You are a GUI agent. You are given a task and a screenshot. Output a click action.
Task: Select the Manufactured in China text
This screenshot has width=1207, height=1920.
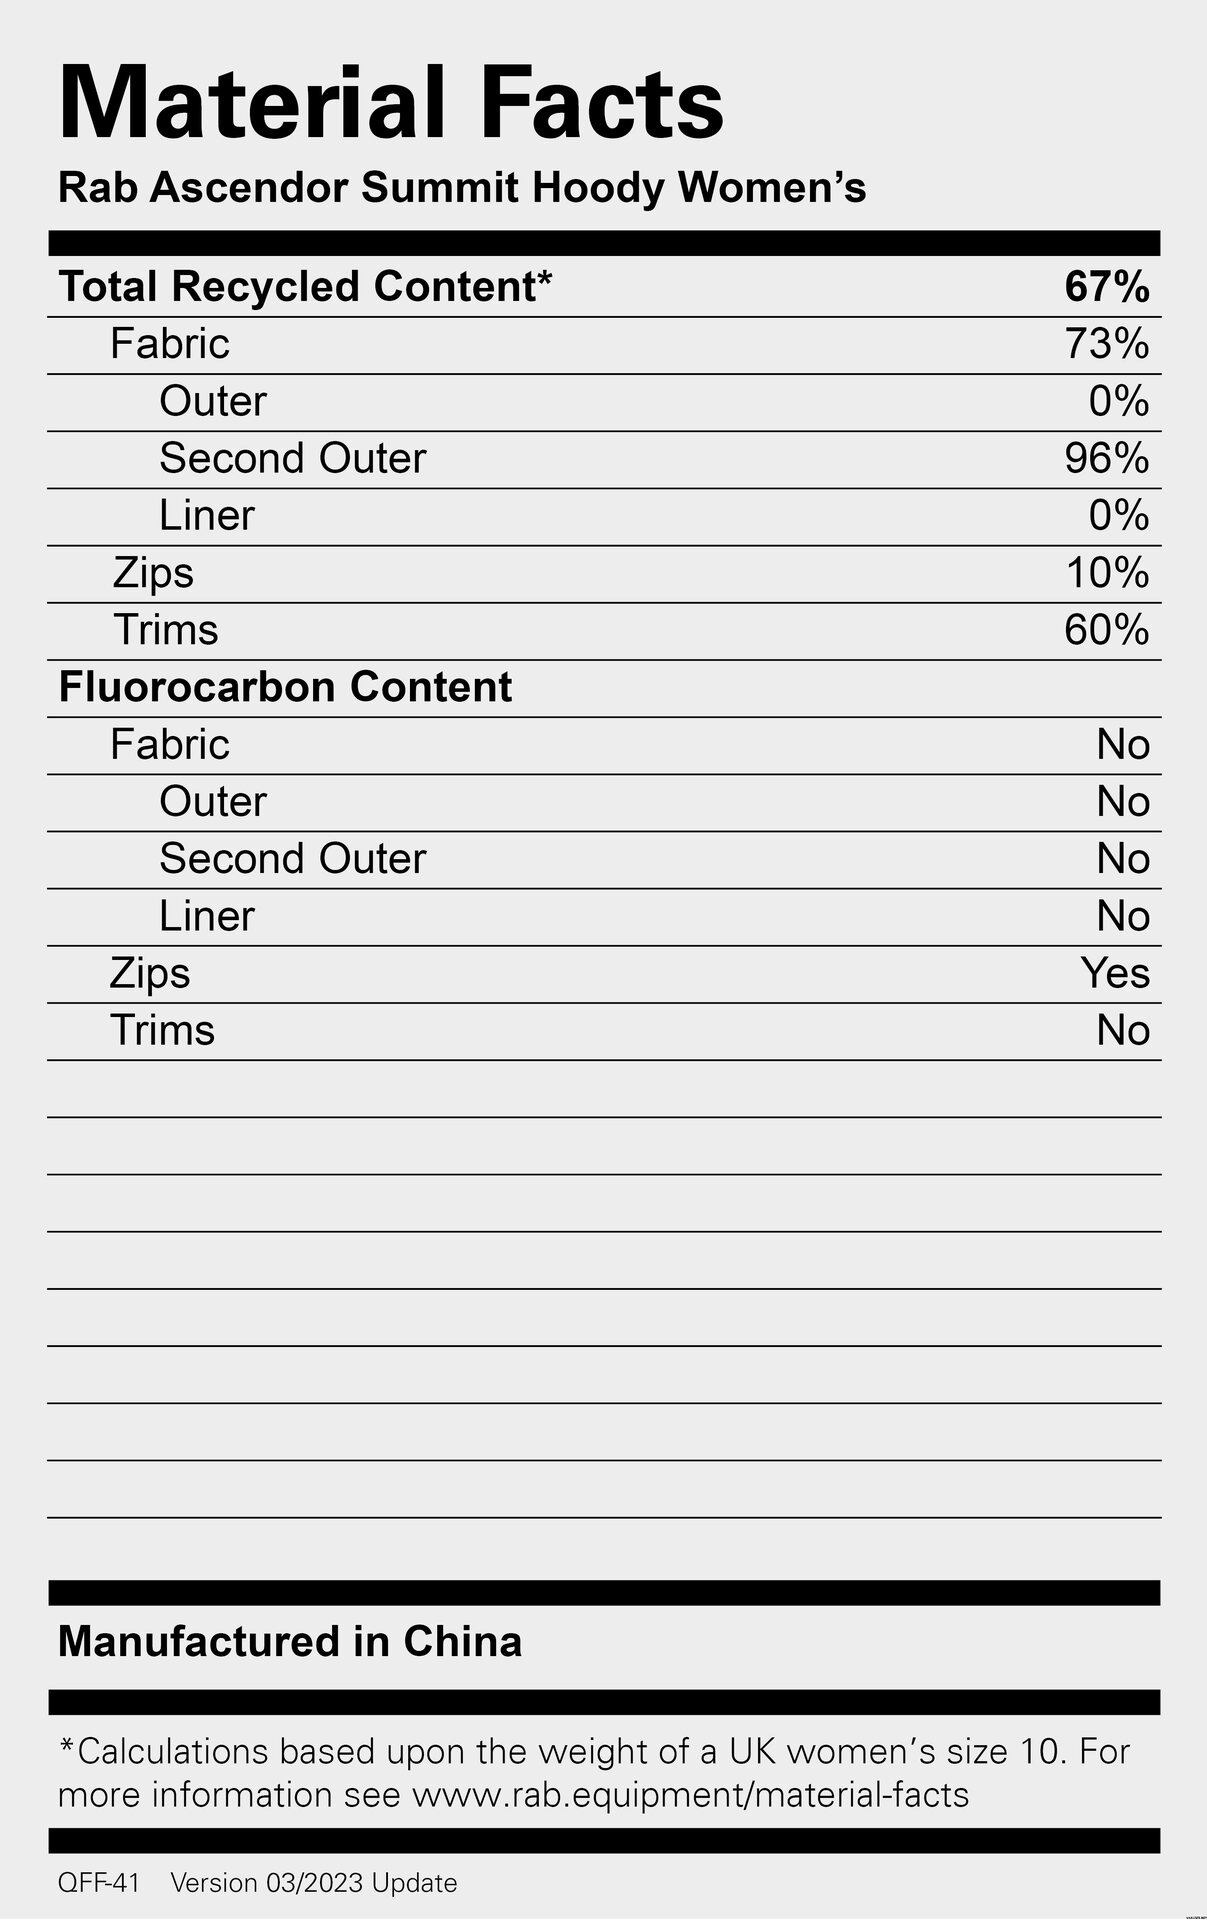coord(290,1642)
